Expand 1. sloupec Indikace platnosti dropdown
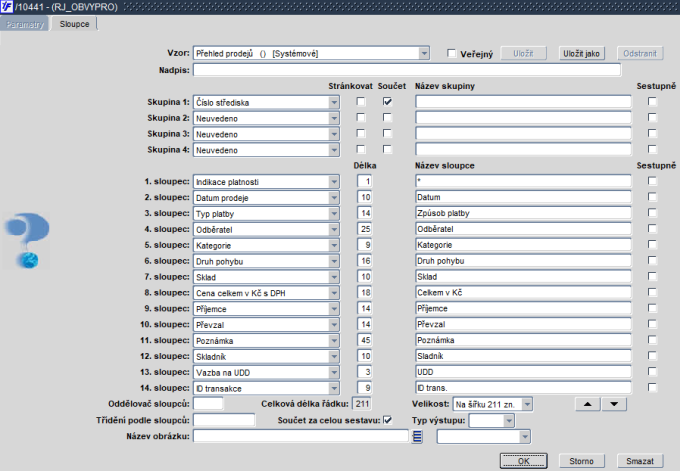This screenshot has height=471, width=680. coord(333,182)
